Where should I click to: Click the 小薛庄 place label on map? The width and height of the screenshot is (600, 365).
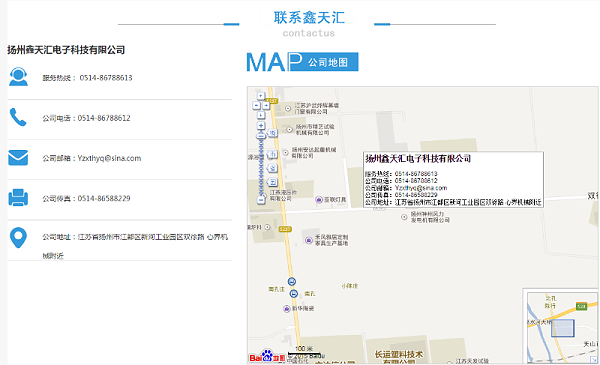(x=350, y=286)
